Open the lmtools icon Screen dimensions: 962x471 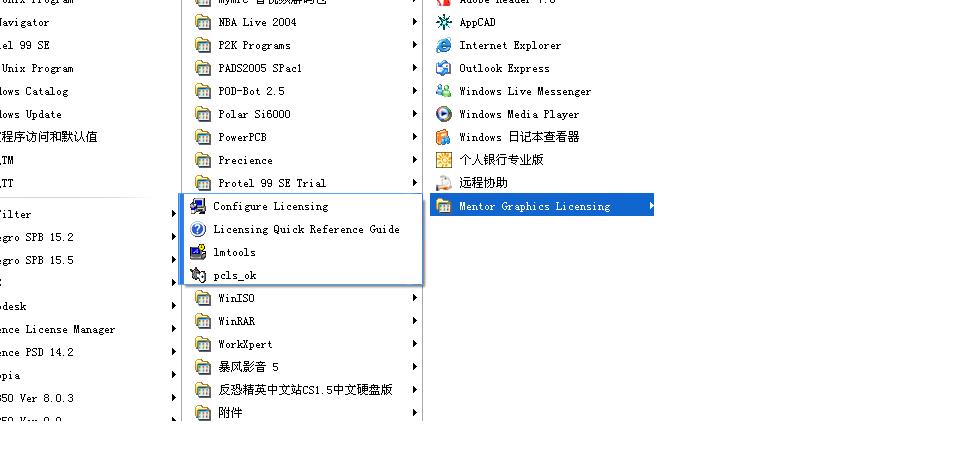click(x=198, y=252)
